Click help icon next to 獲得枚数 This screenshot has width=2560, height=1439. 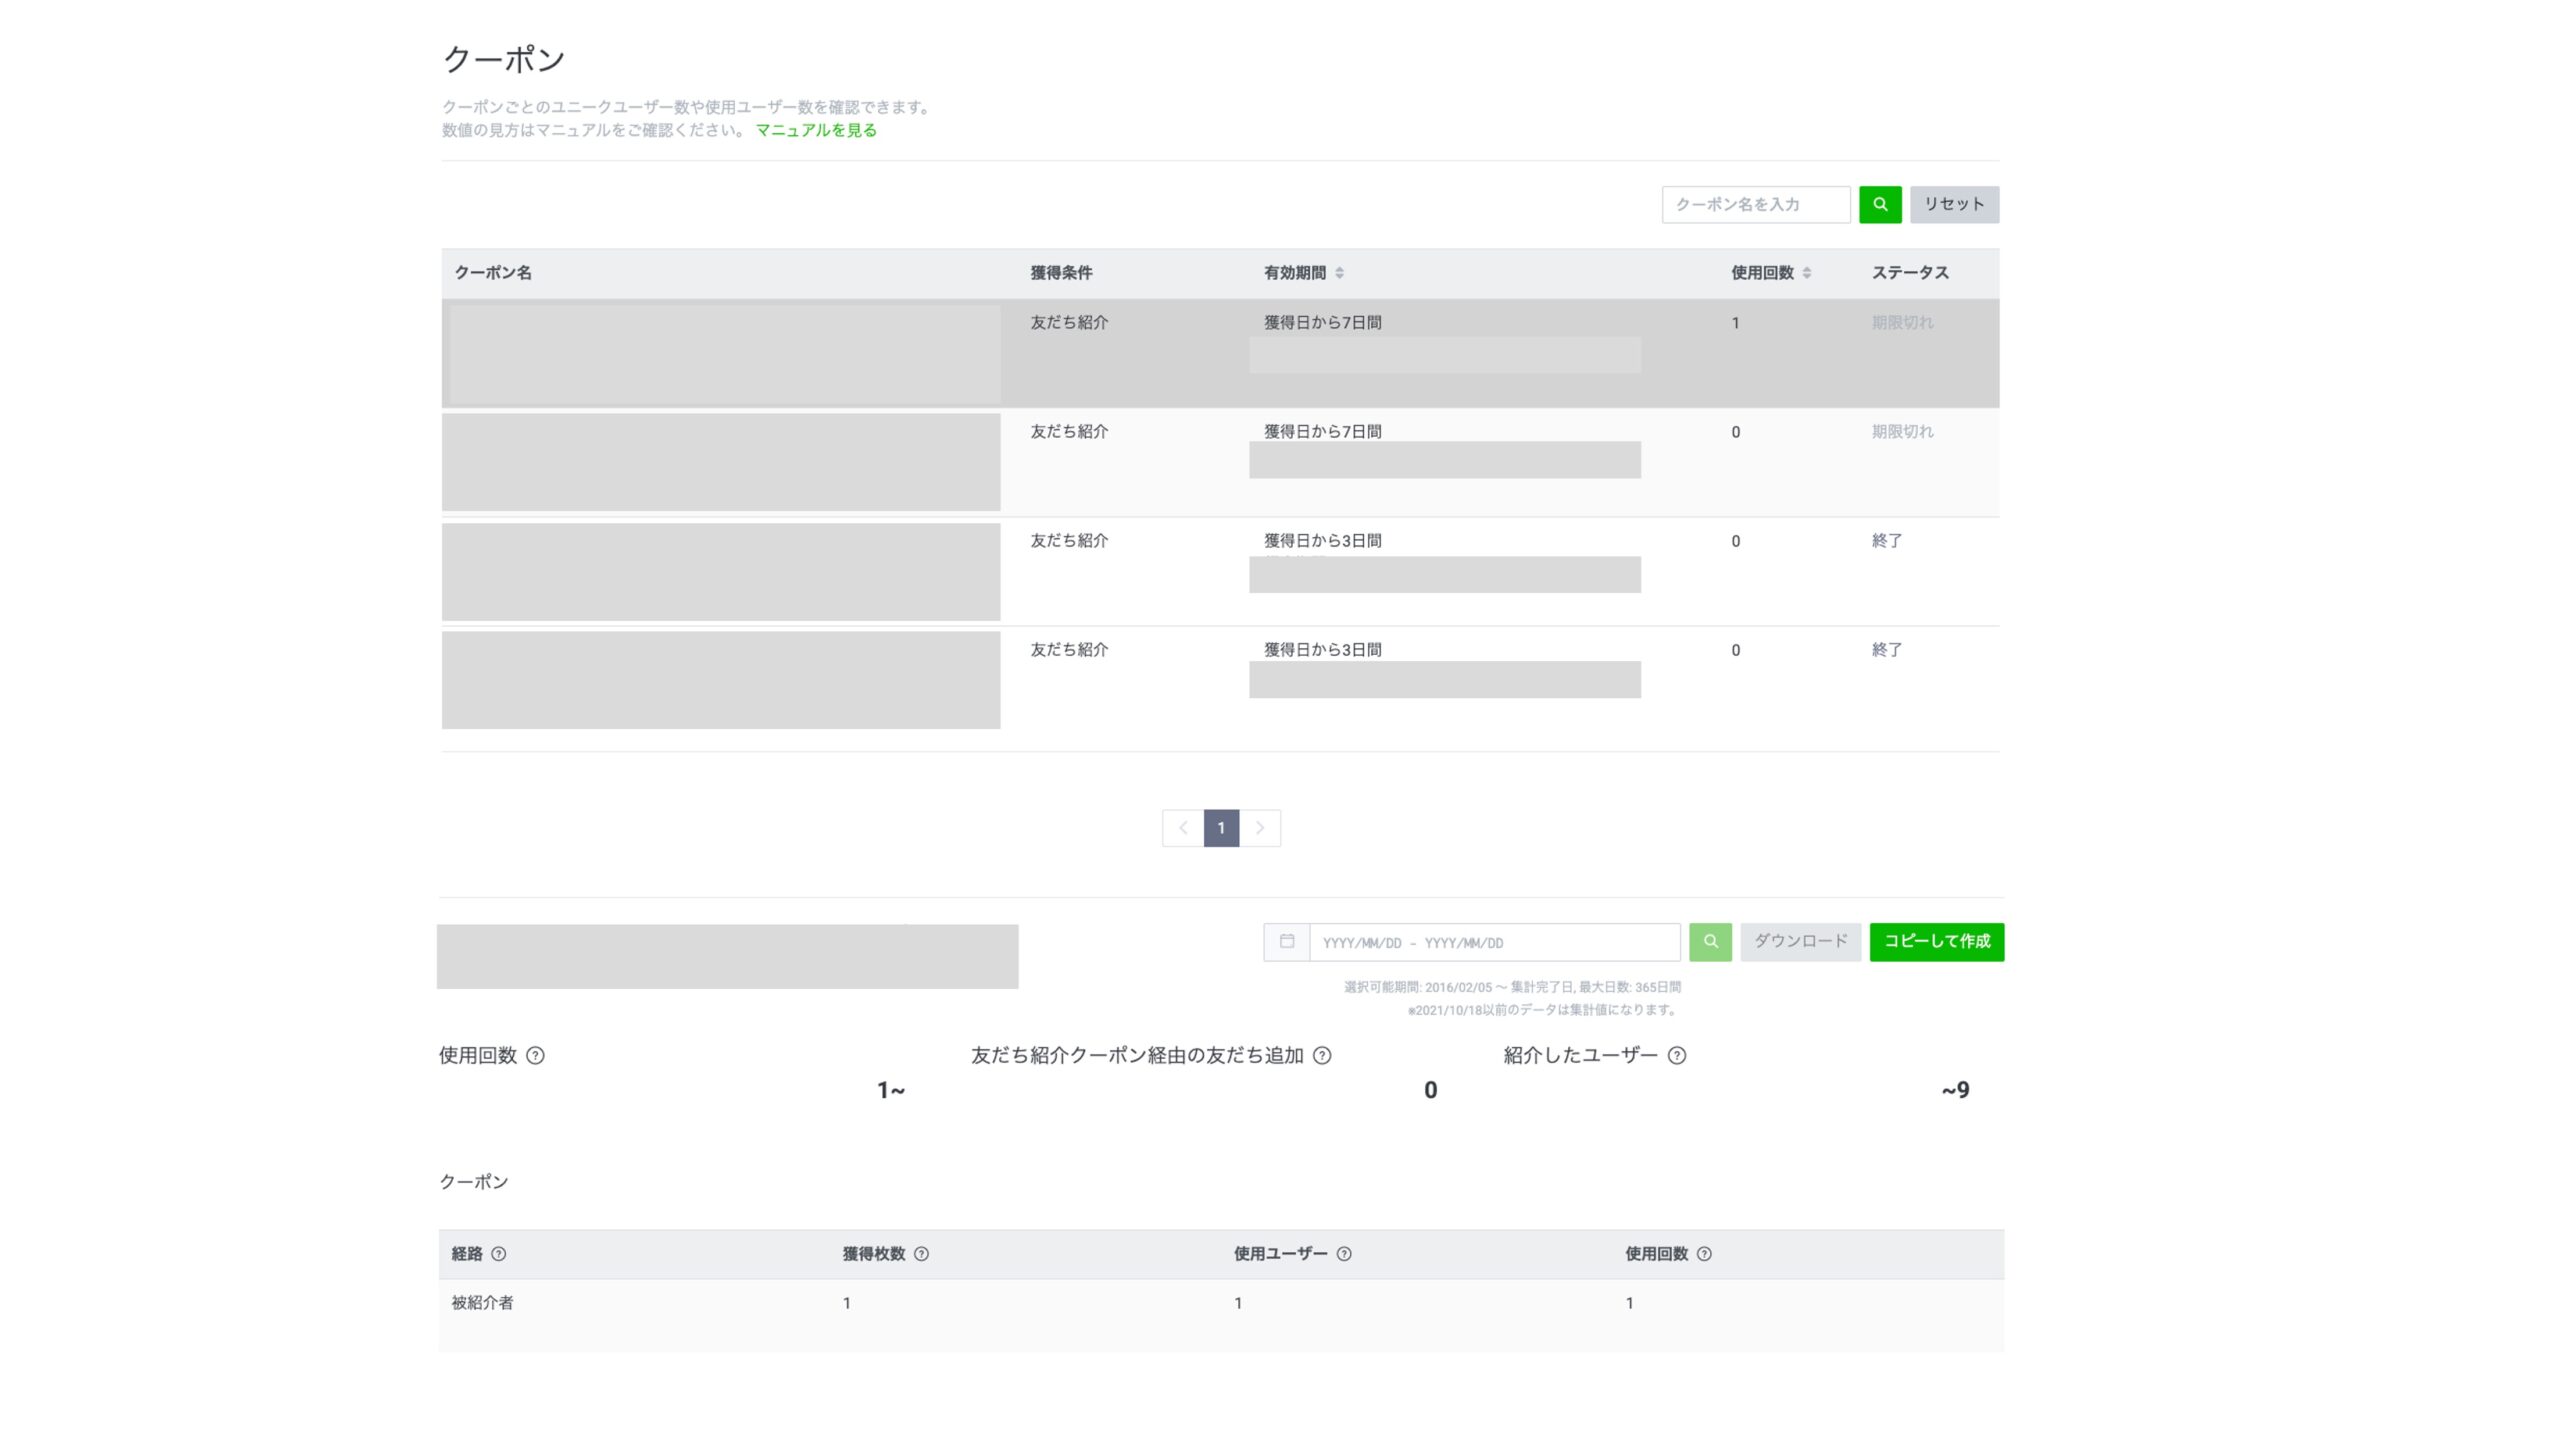921,1253
